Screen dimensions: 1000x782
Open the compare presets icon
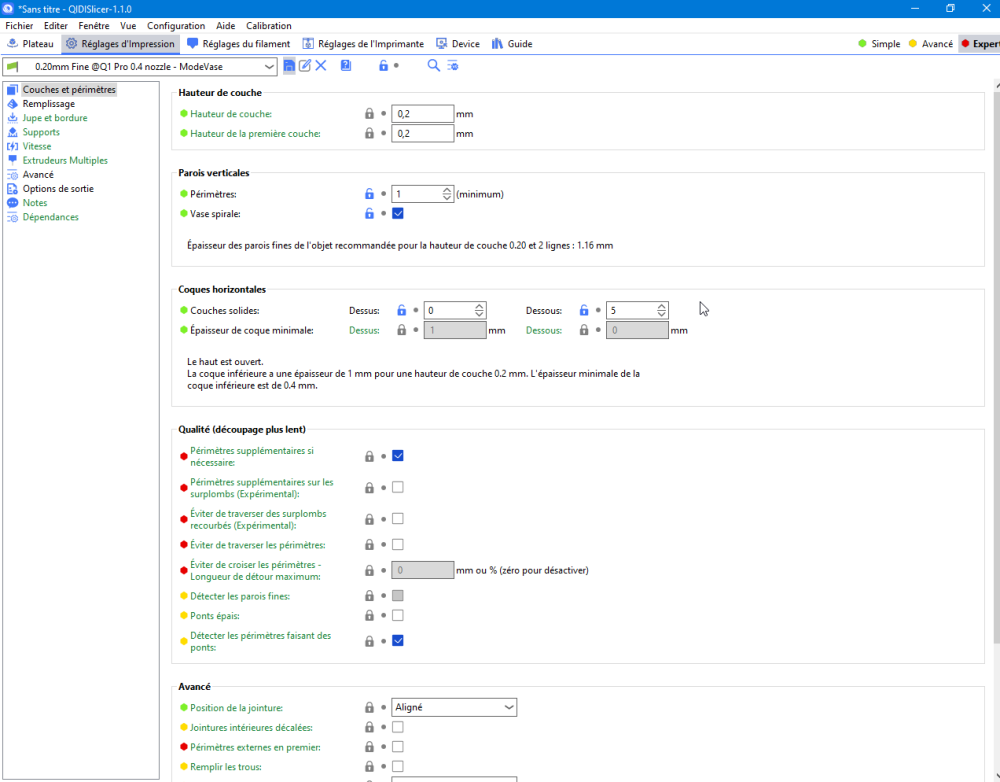pyautogui.click(x=453, y=66)
